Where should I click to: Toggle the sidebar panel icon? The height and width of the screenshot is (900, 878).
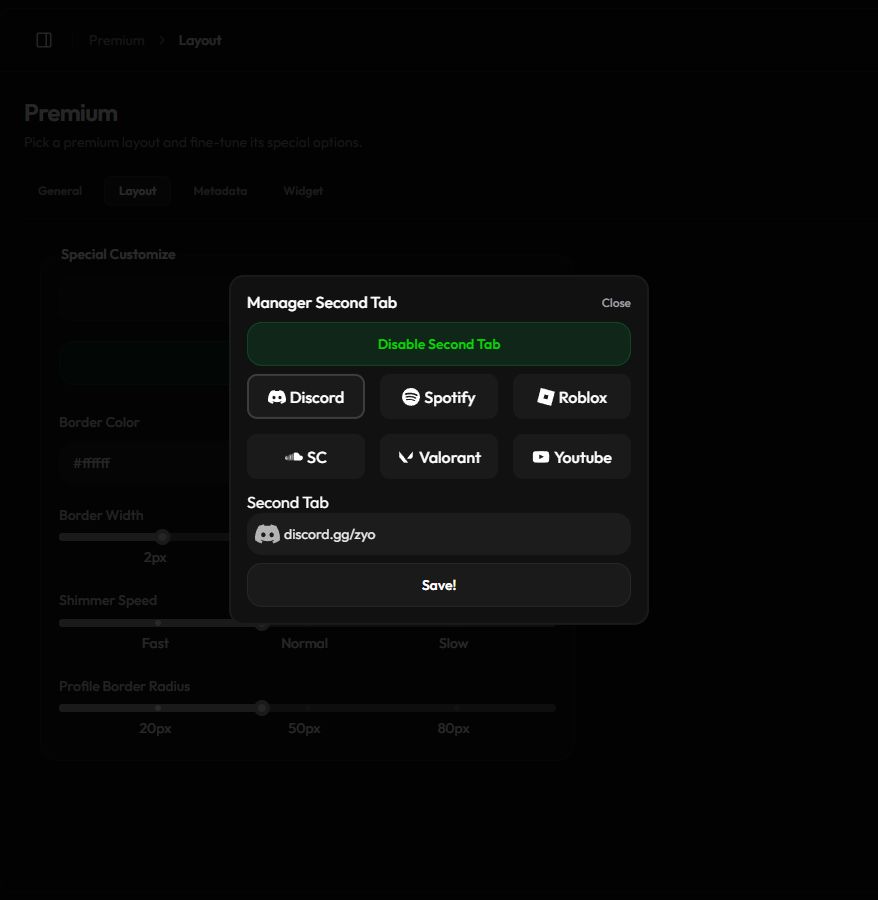(44, 40)
